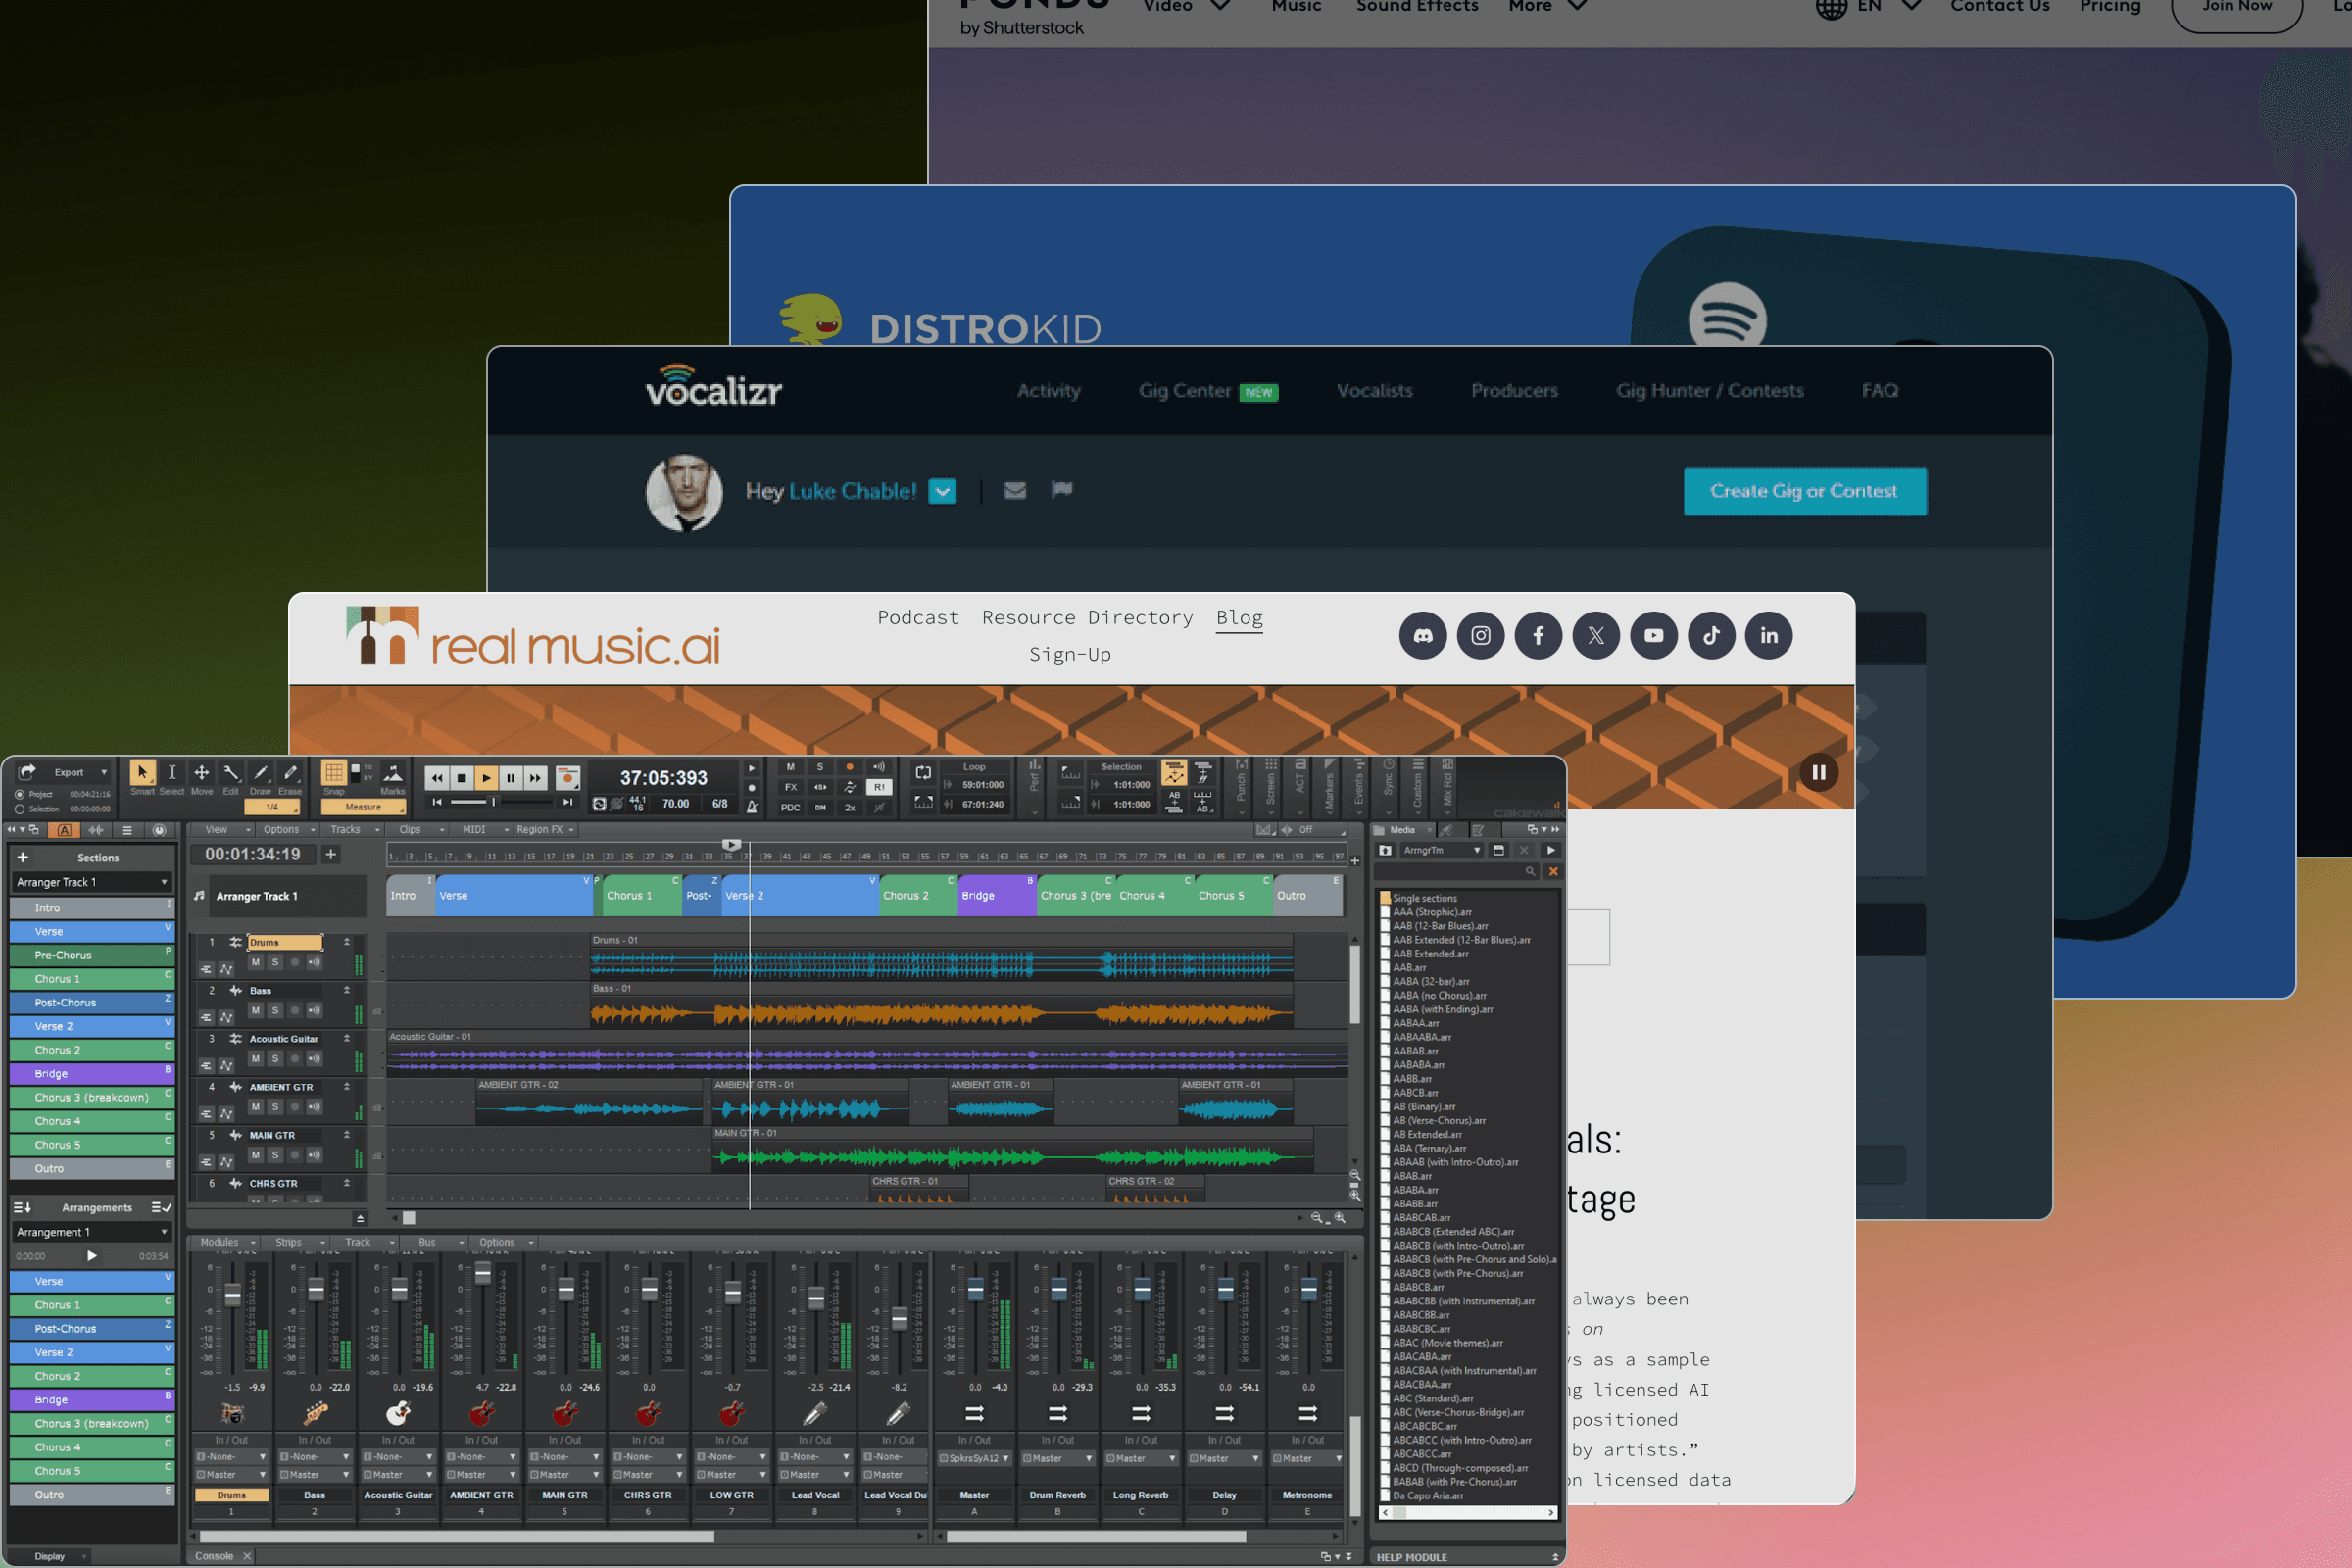Rewind the Cakewalk transport
Image resolution: width=2352 pixels, height=1568 pixels.
pyautogui.click(x=437, y=777)
